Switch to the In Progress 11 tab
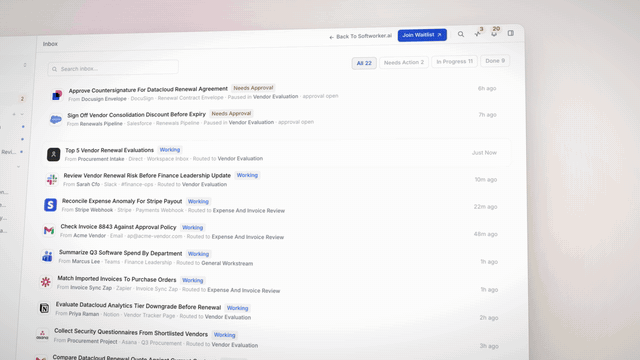 tap(454, 62)
